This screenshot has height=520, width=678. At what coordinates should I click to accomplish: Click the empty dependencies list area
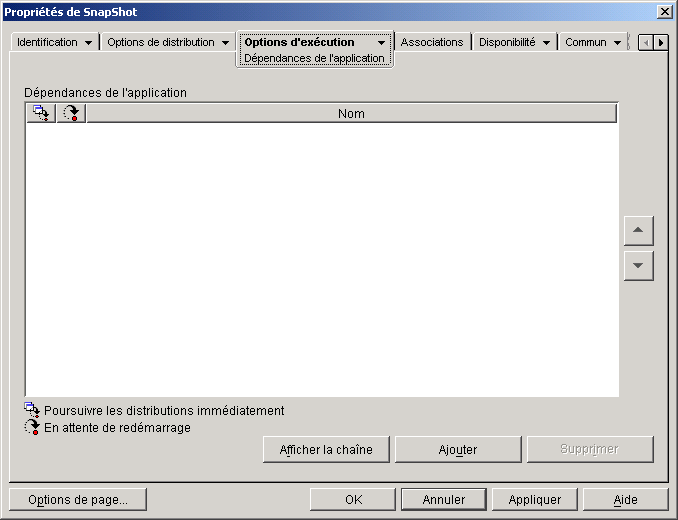(322, 259)
